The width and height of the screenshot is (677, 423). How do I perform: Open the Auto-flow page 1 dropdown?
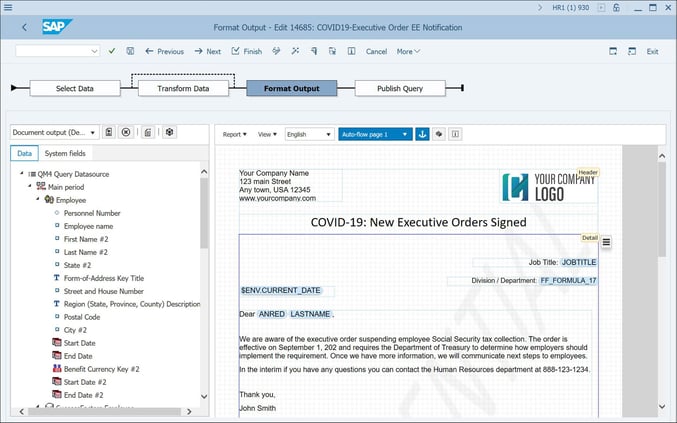(375, 134)
